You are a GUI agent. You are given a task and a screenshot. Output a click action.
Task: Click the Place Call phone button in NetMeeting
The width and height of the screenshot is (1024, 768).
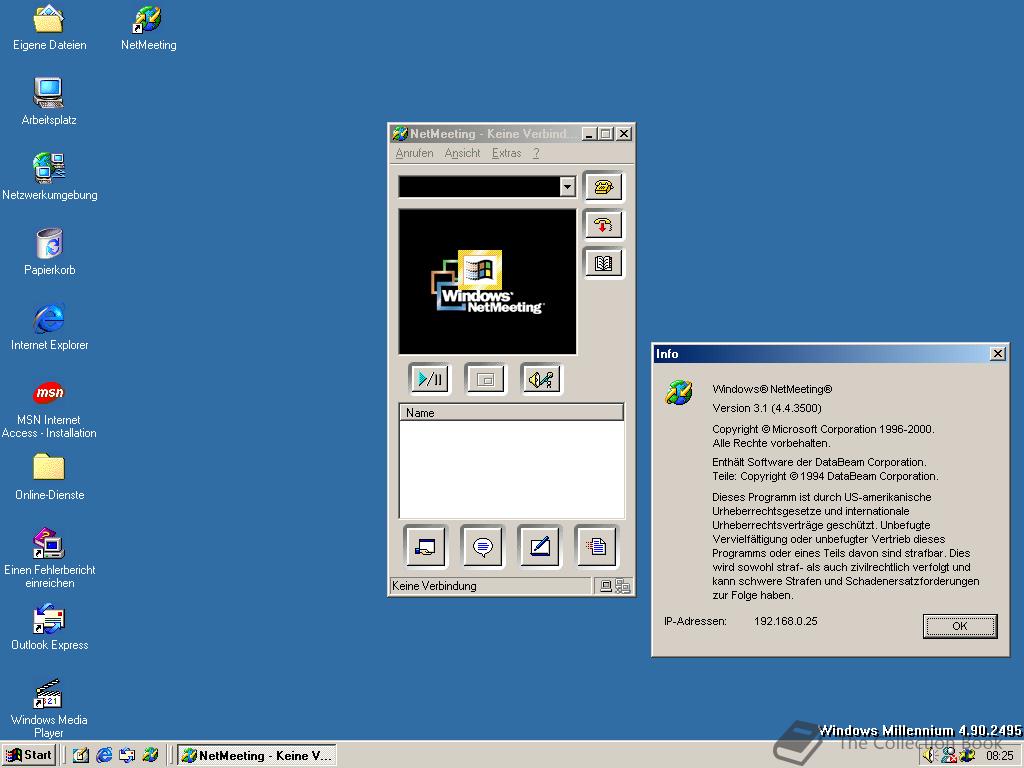point(603,187)
